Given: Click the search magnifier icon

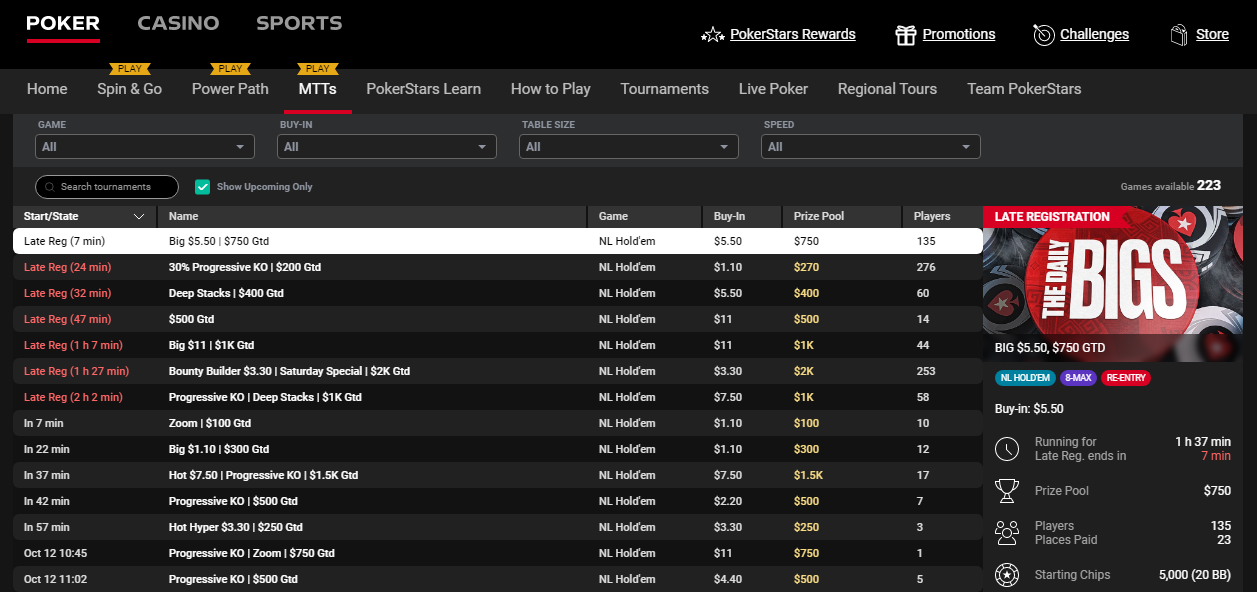Looking at the screenshot, I should pos(50,187).
